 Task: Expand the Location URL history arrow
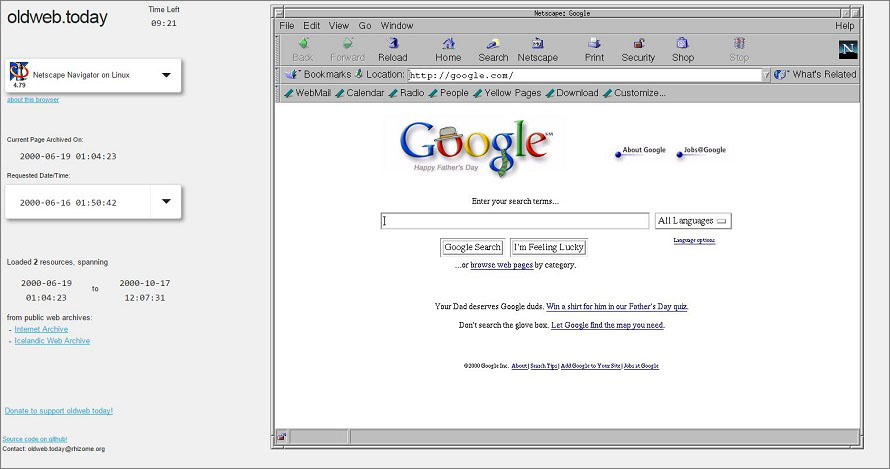tap(766, 75)
